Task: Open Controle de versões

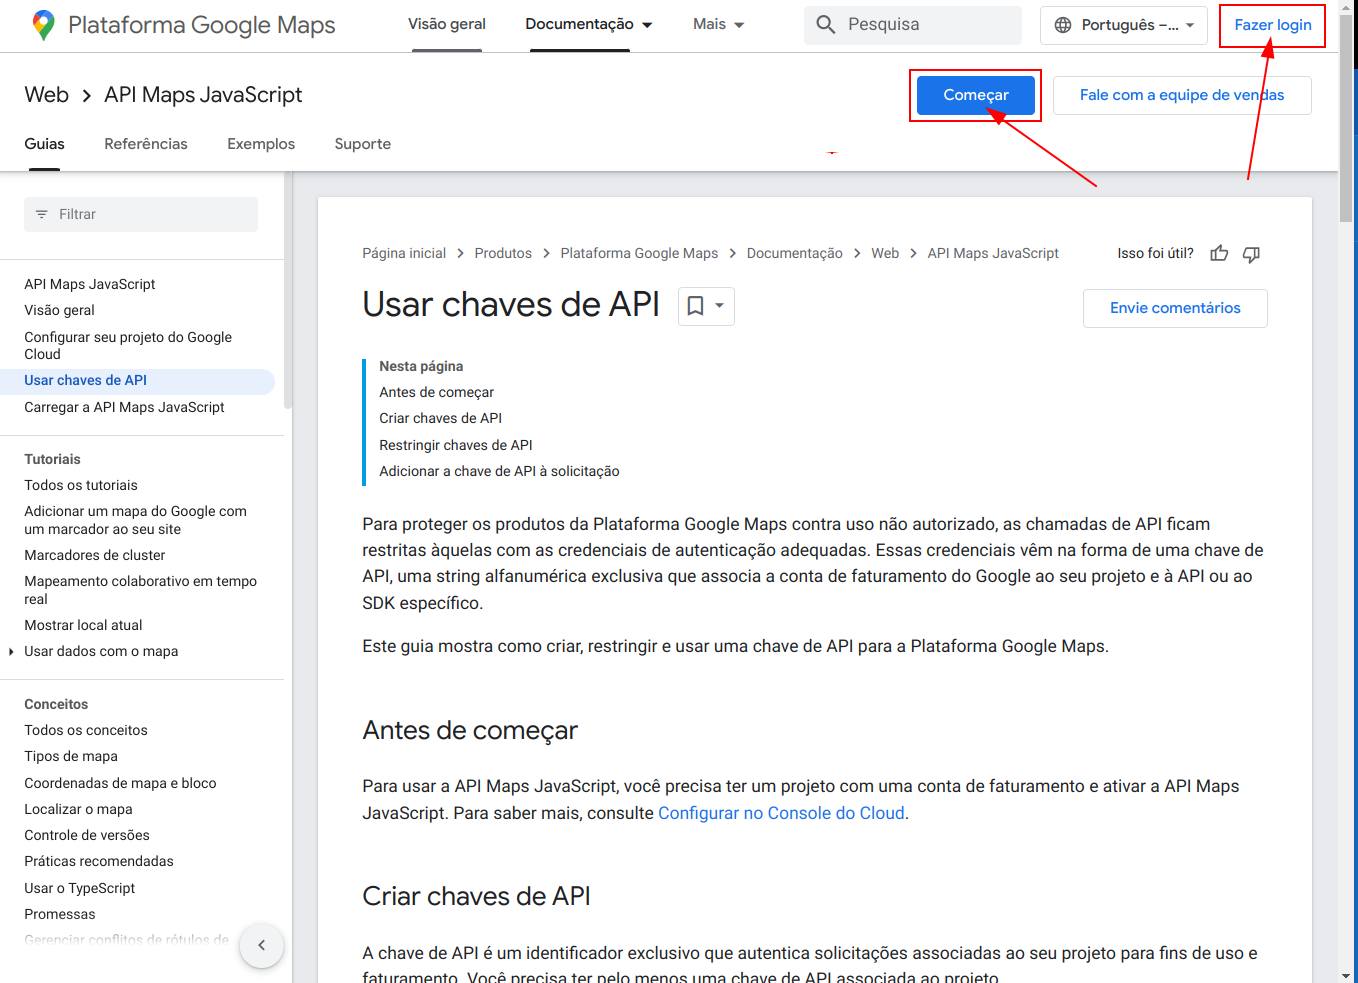Action: [87, 835]
